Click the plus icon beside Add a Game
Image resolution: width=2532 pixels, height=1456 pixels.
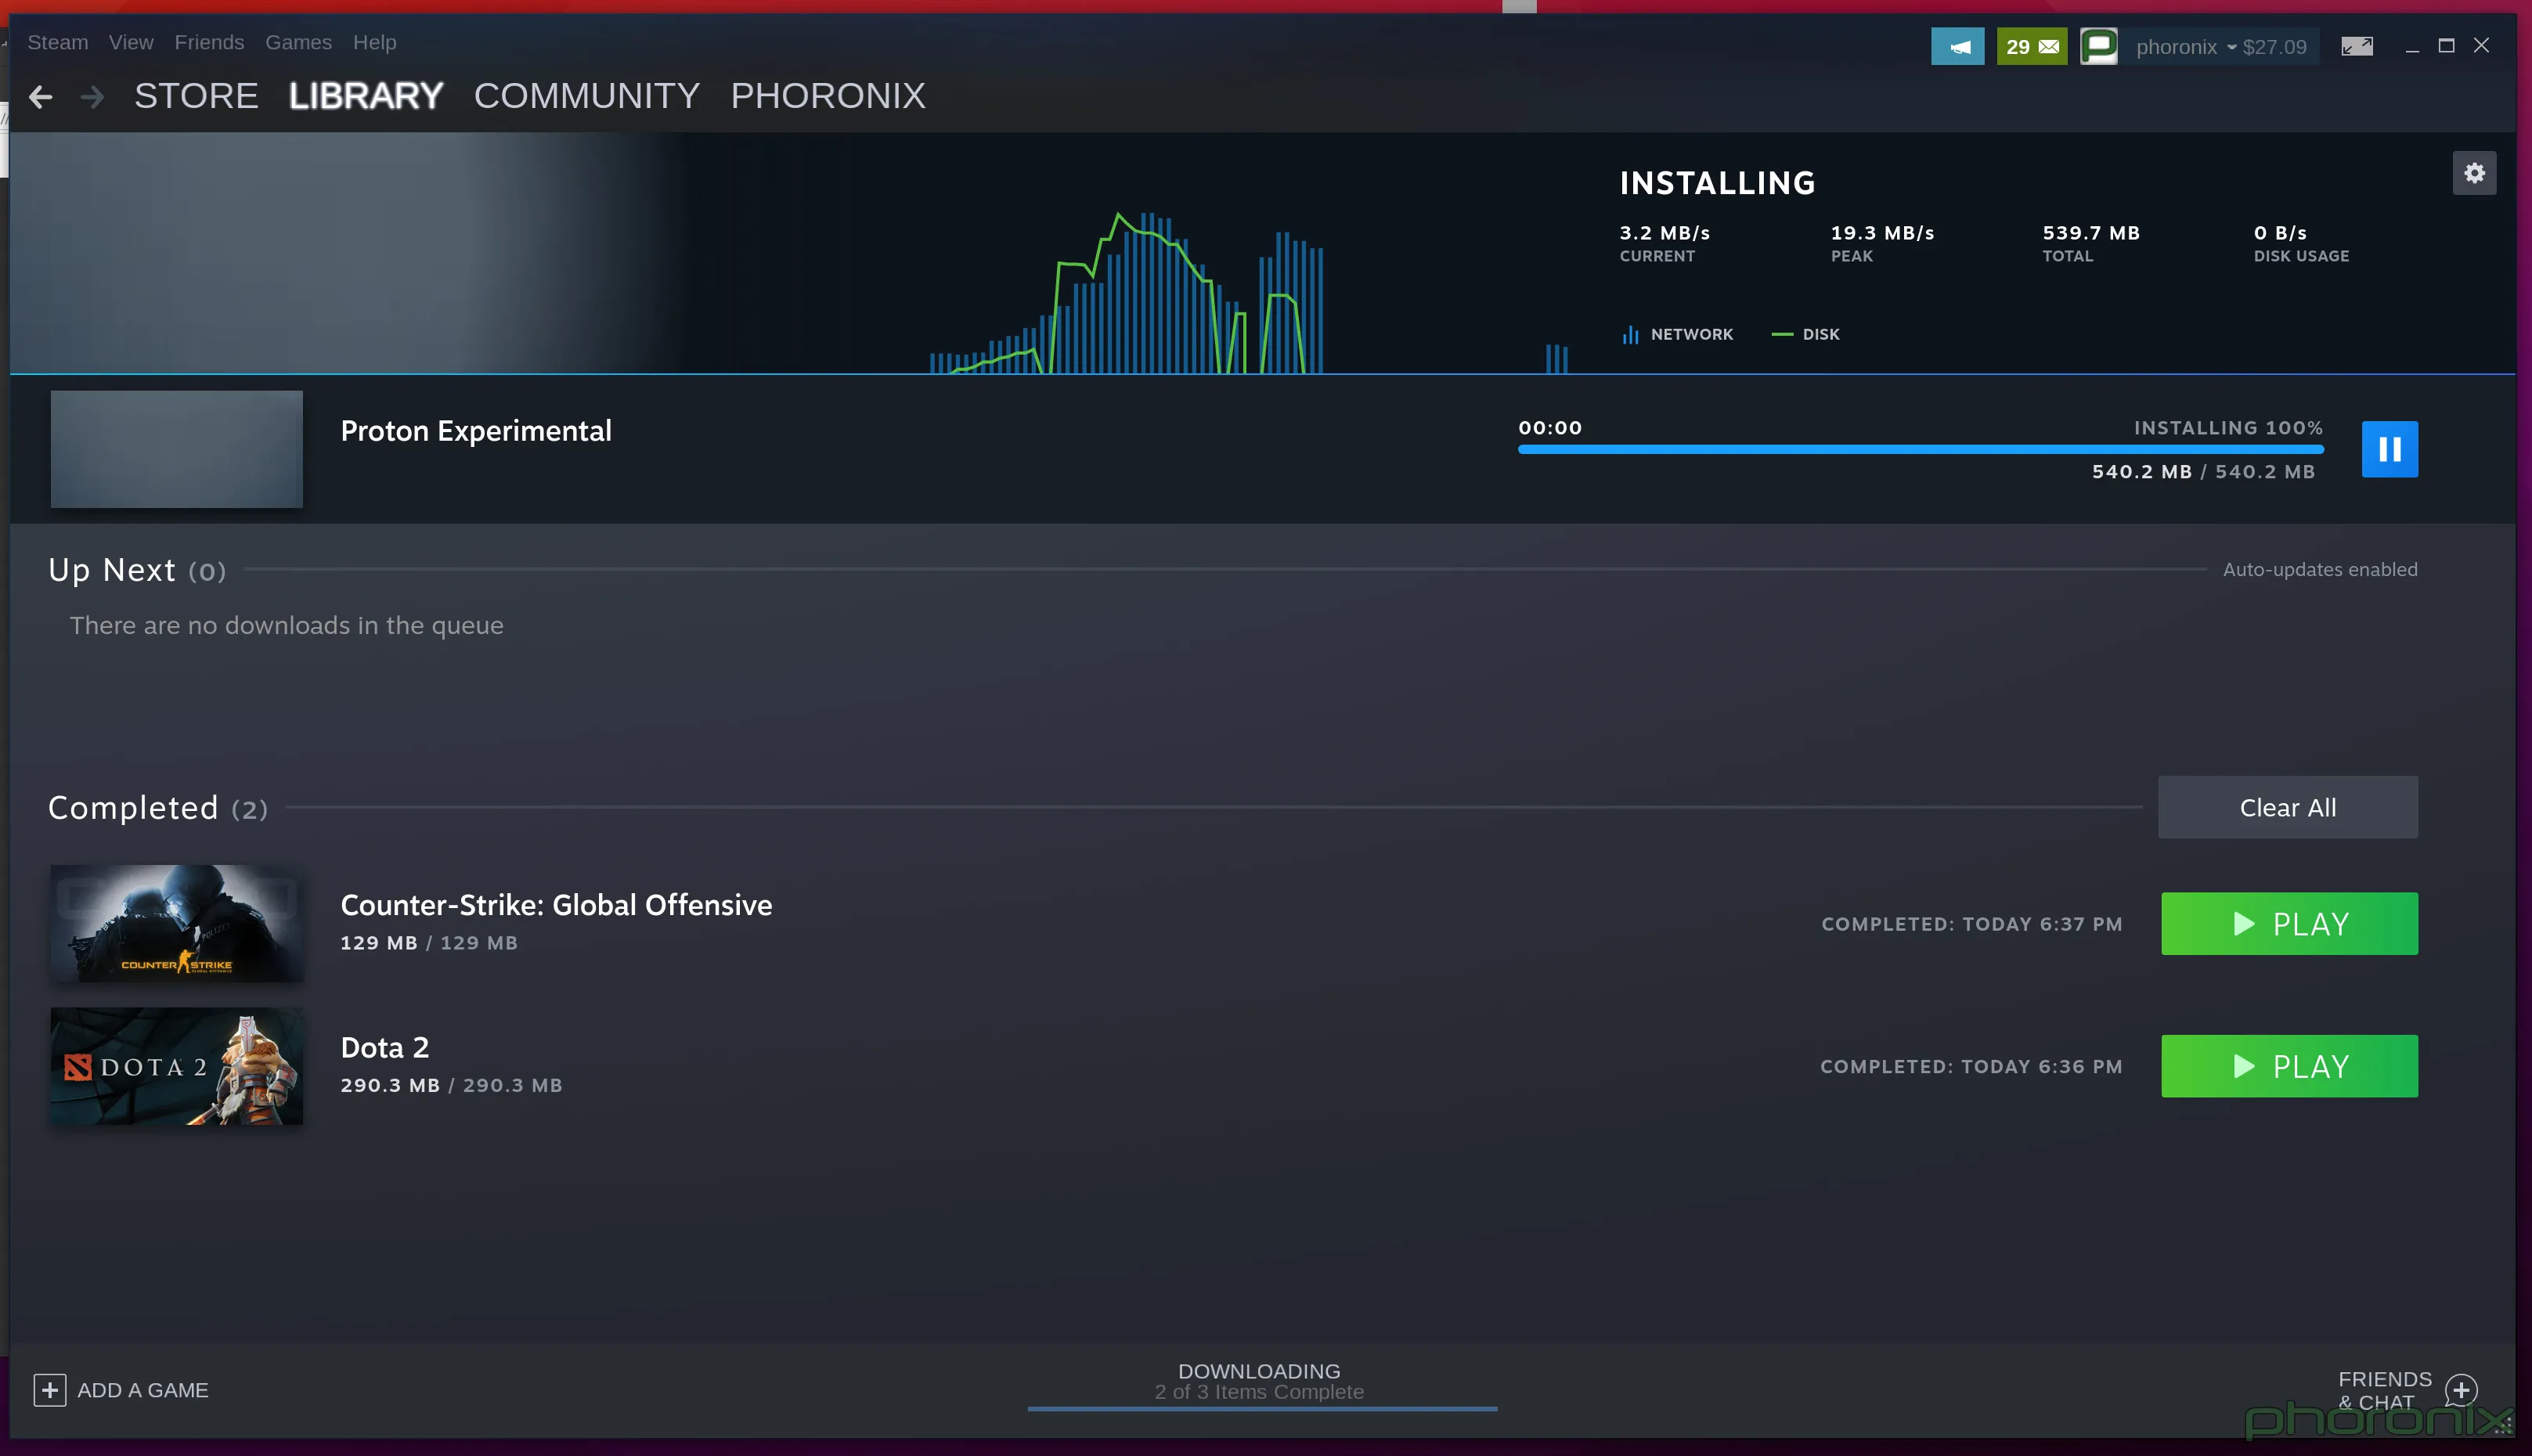[x=50, y=1389]
